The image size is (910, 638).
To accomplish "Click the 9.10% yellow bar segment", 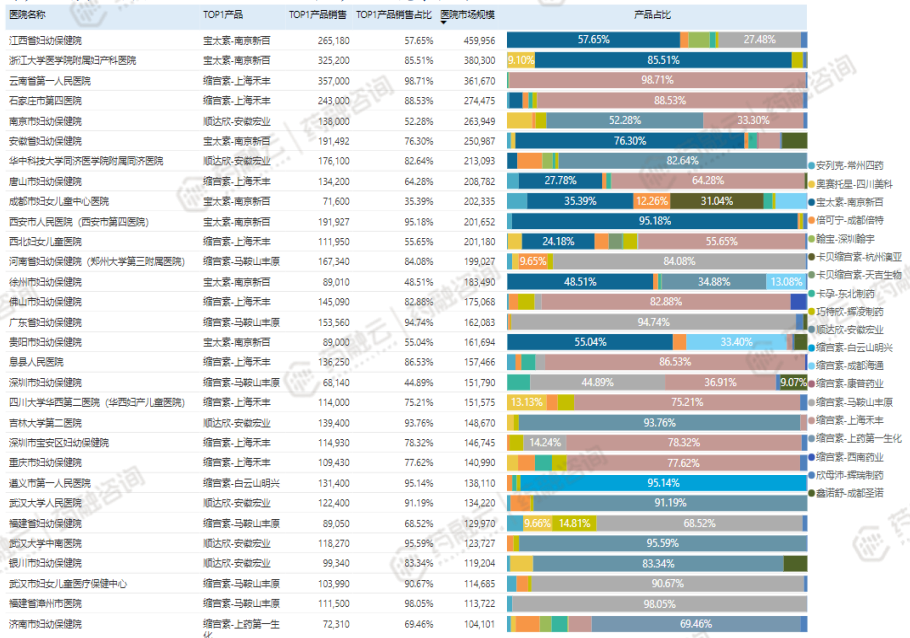I will 521,60.
